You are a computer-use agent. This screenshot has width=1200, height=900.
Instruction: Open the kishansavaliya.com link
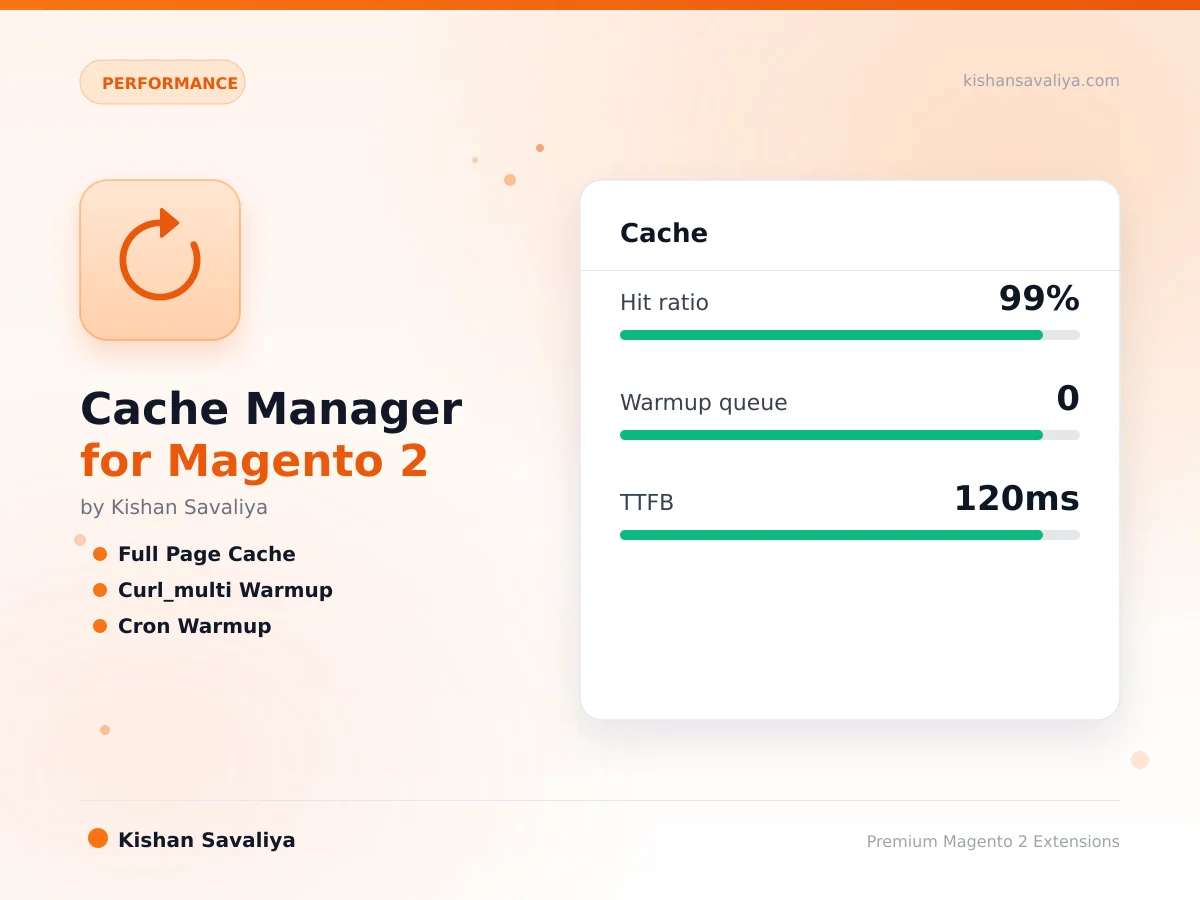[x=1041, y=80]
